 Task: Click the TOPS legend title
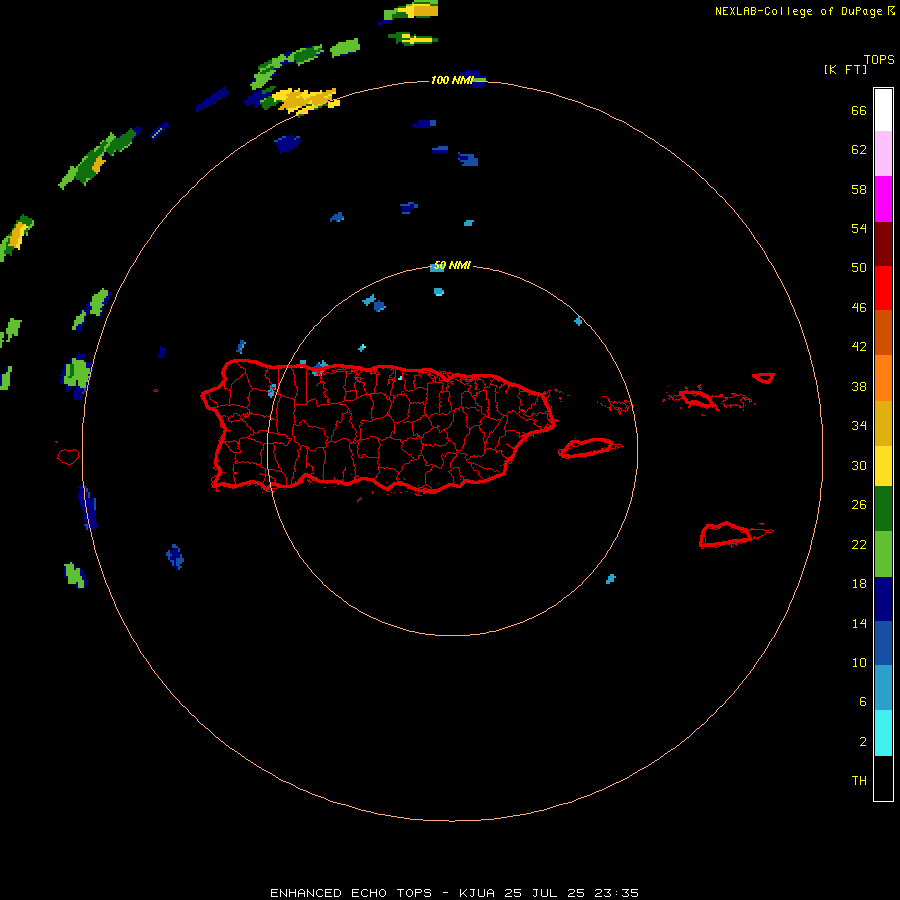coord(879,59)
